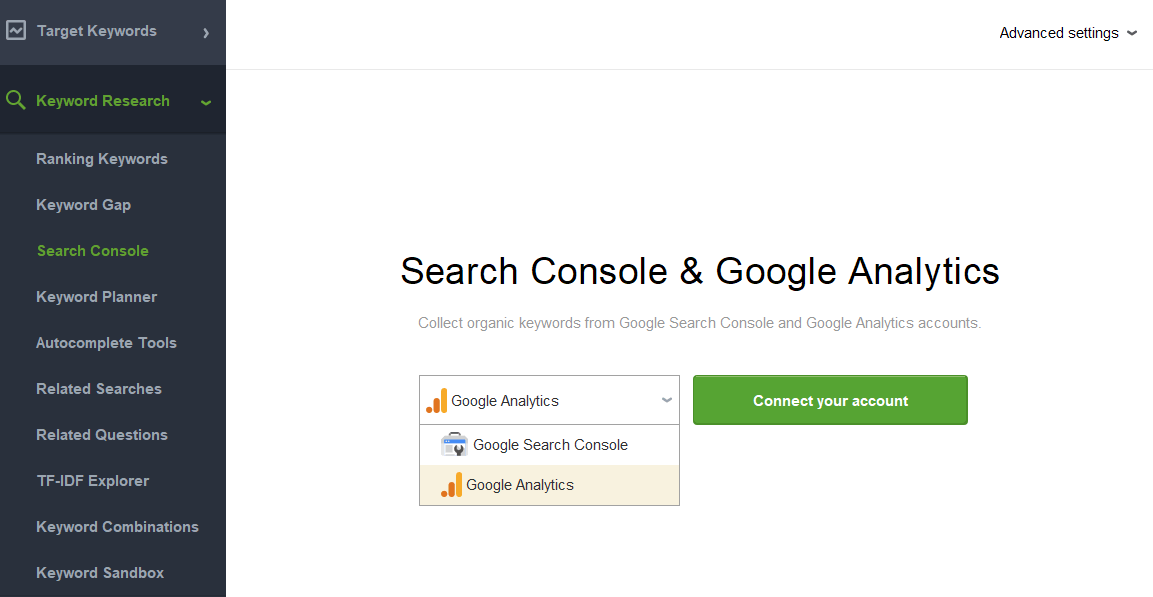This screenshot has width=1153, height=597.
Task: Switch to TF-IDF Explorer
Action: 93,481
